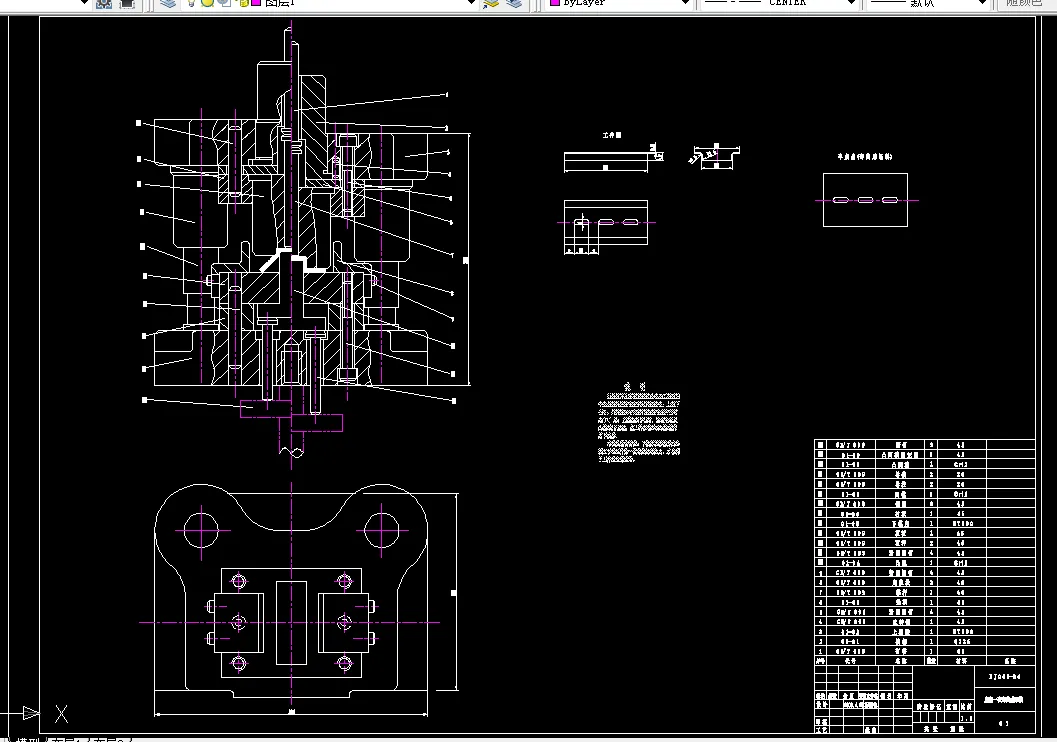Viewport: 1057px width, 742px height.
Task: Click the Layer Previous icon
Action: (x=514, y=3)
